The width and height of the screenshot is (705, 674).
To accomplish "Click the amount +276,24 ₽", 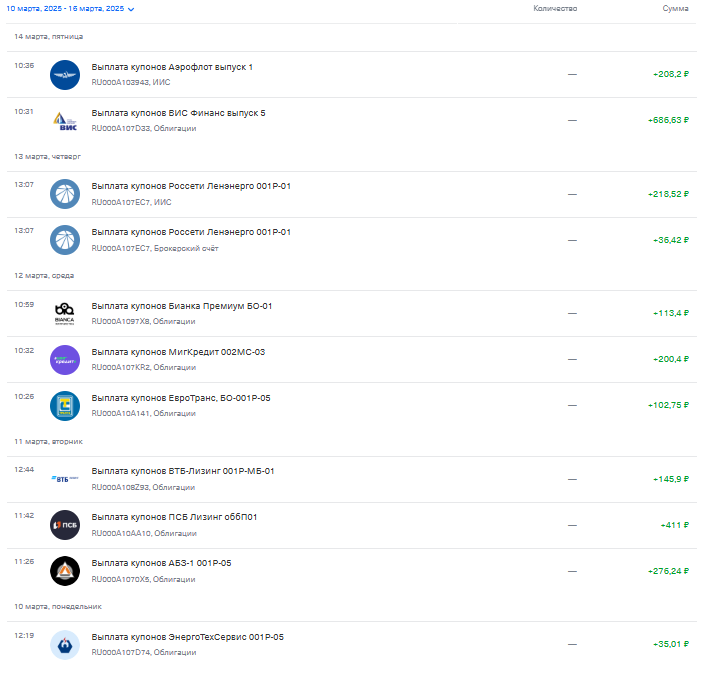I will click(x=668, y=571).
